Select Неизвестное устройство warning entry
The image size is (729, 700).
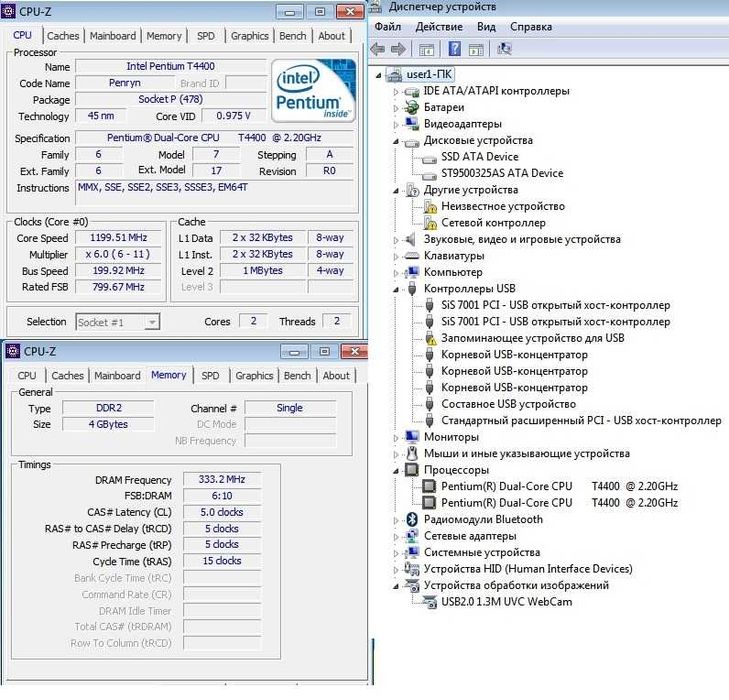tap(503, 206)
